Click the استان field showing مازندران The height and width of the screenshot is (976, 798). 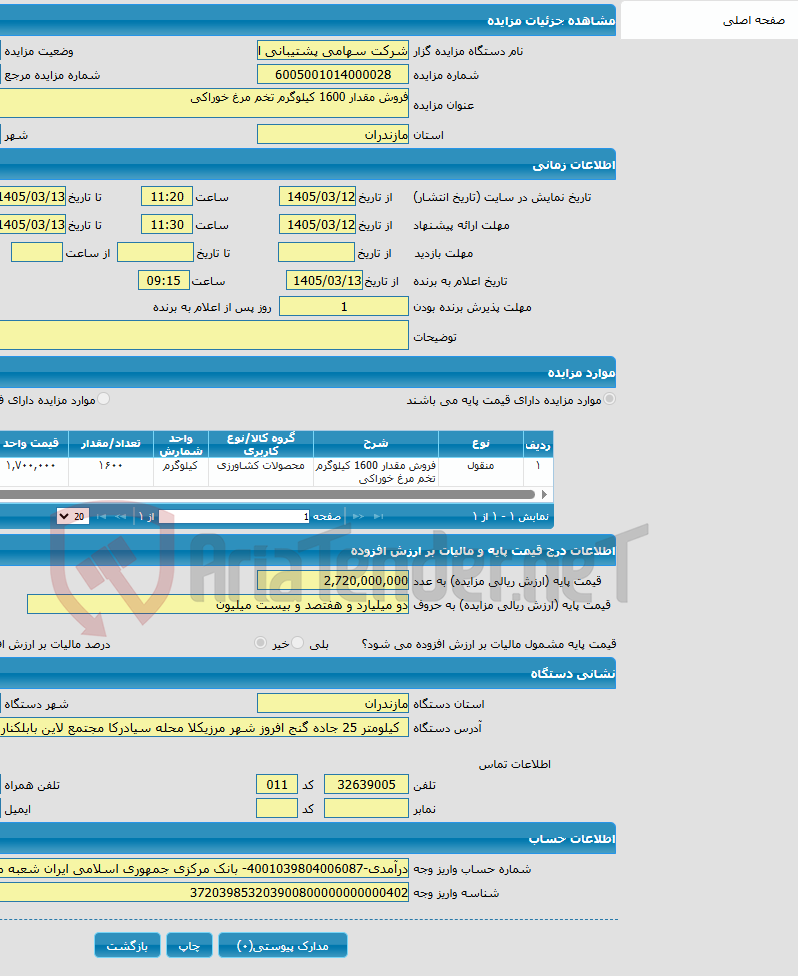tap(333, 134)
